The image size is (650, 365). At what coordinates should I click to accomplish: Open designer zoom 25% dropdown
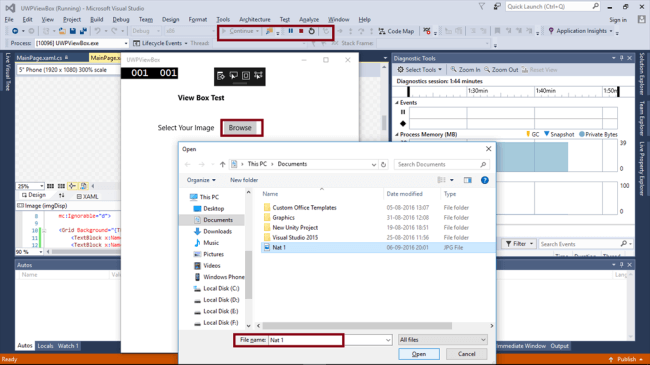[30, 186]
